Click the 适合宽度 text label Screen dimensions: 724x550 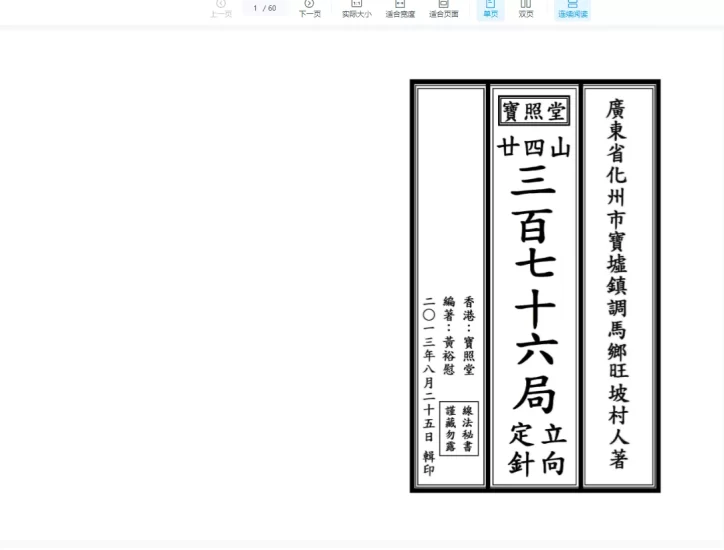(x=400, y=15)
